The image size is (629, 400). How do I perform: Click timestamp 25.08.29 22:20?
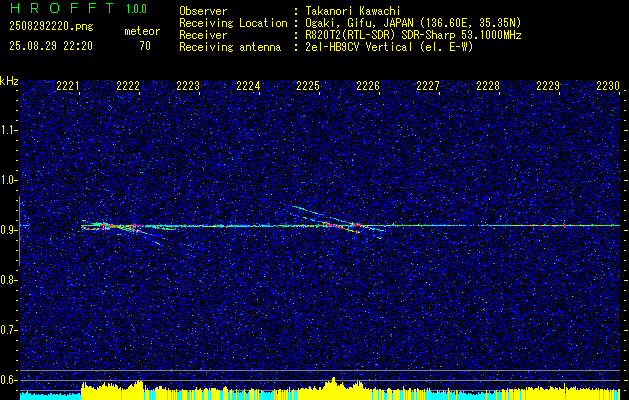click(51, 46)
